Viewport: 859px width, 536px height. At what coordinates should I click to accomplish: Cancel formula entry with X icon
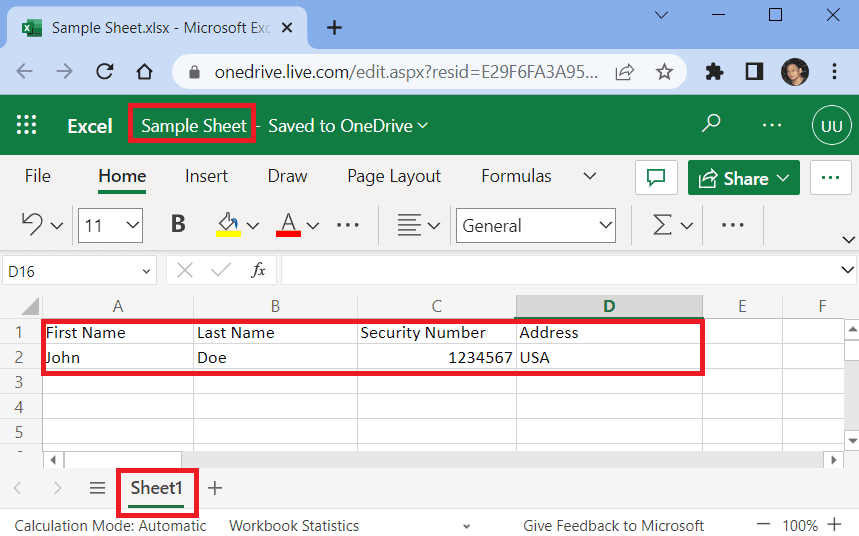[185, 270]
